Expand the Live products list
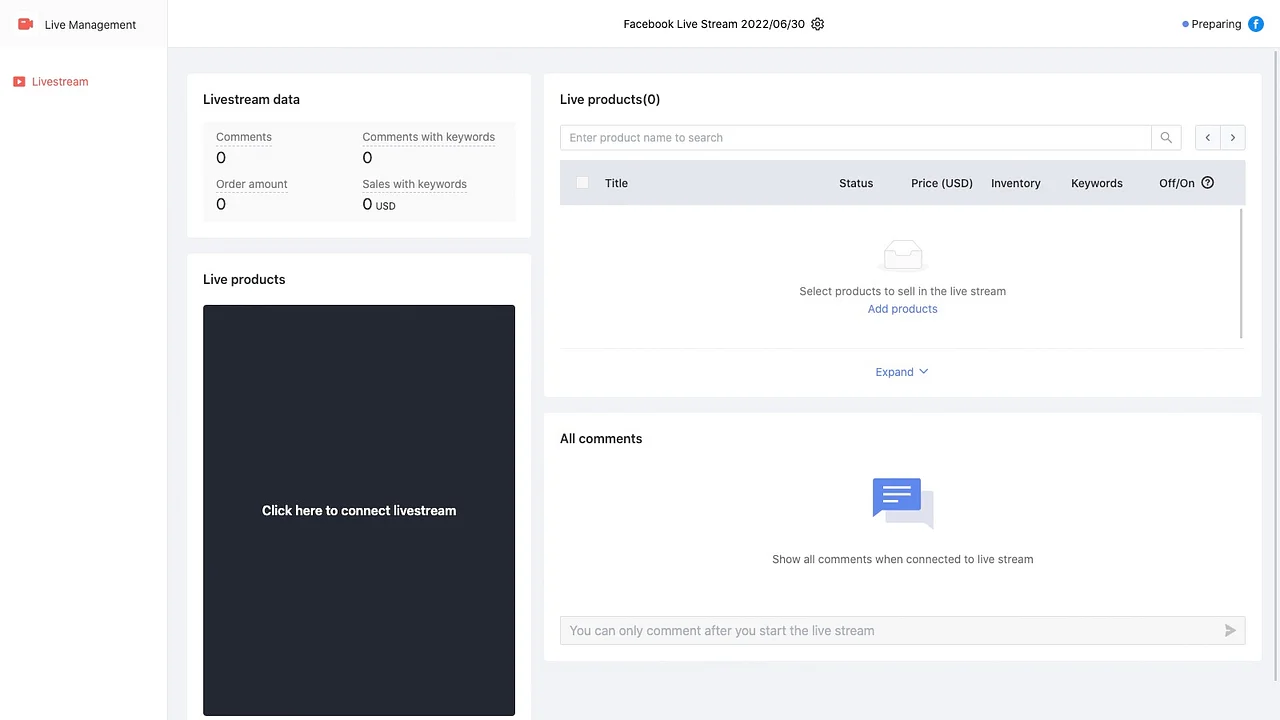The image size is (1280, 720). click(901, 371)
